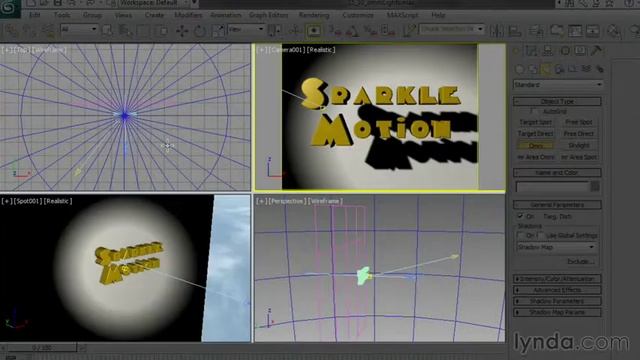640x360 pixels.
Task: Toggle the Percent Snap icon
Action: (370, 31)
